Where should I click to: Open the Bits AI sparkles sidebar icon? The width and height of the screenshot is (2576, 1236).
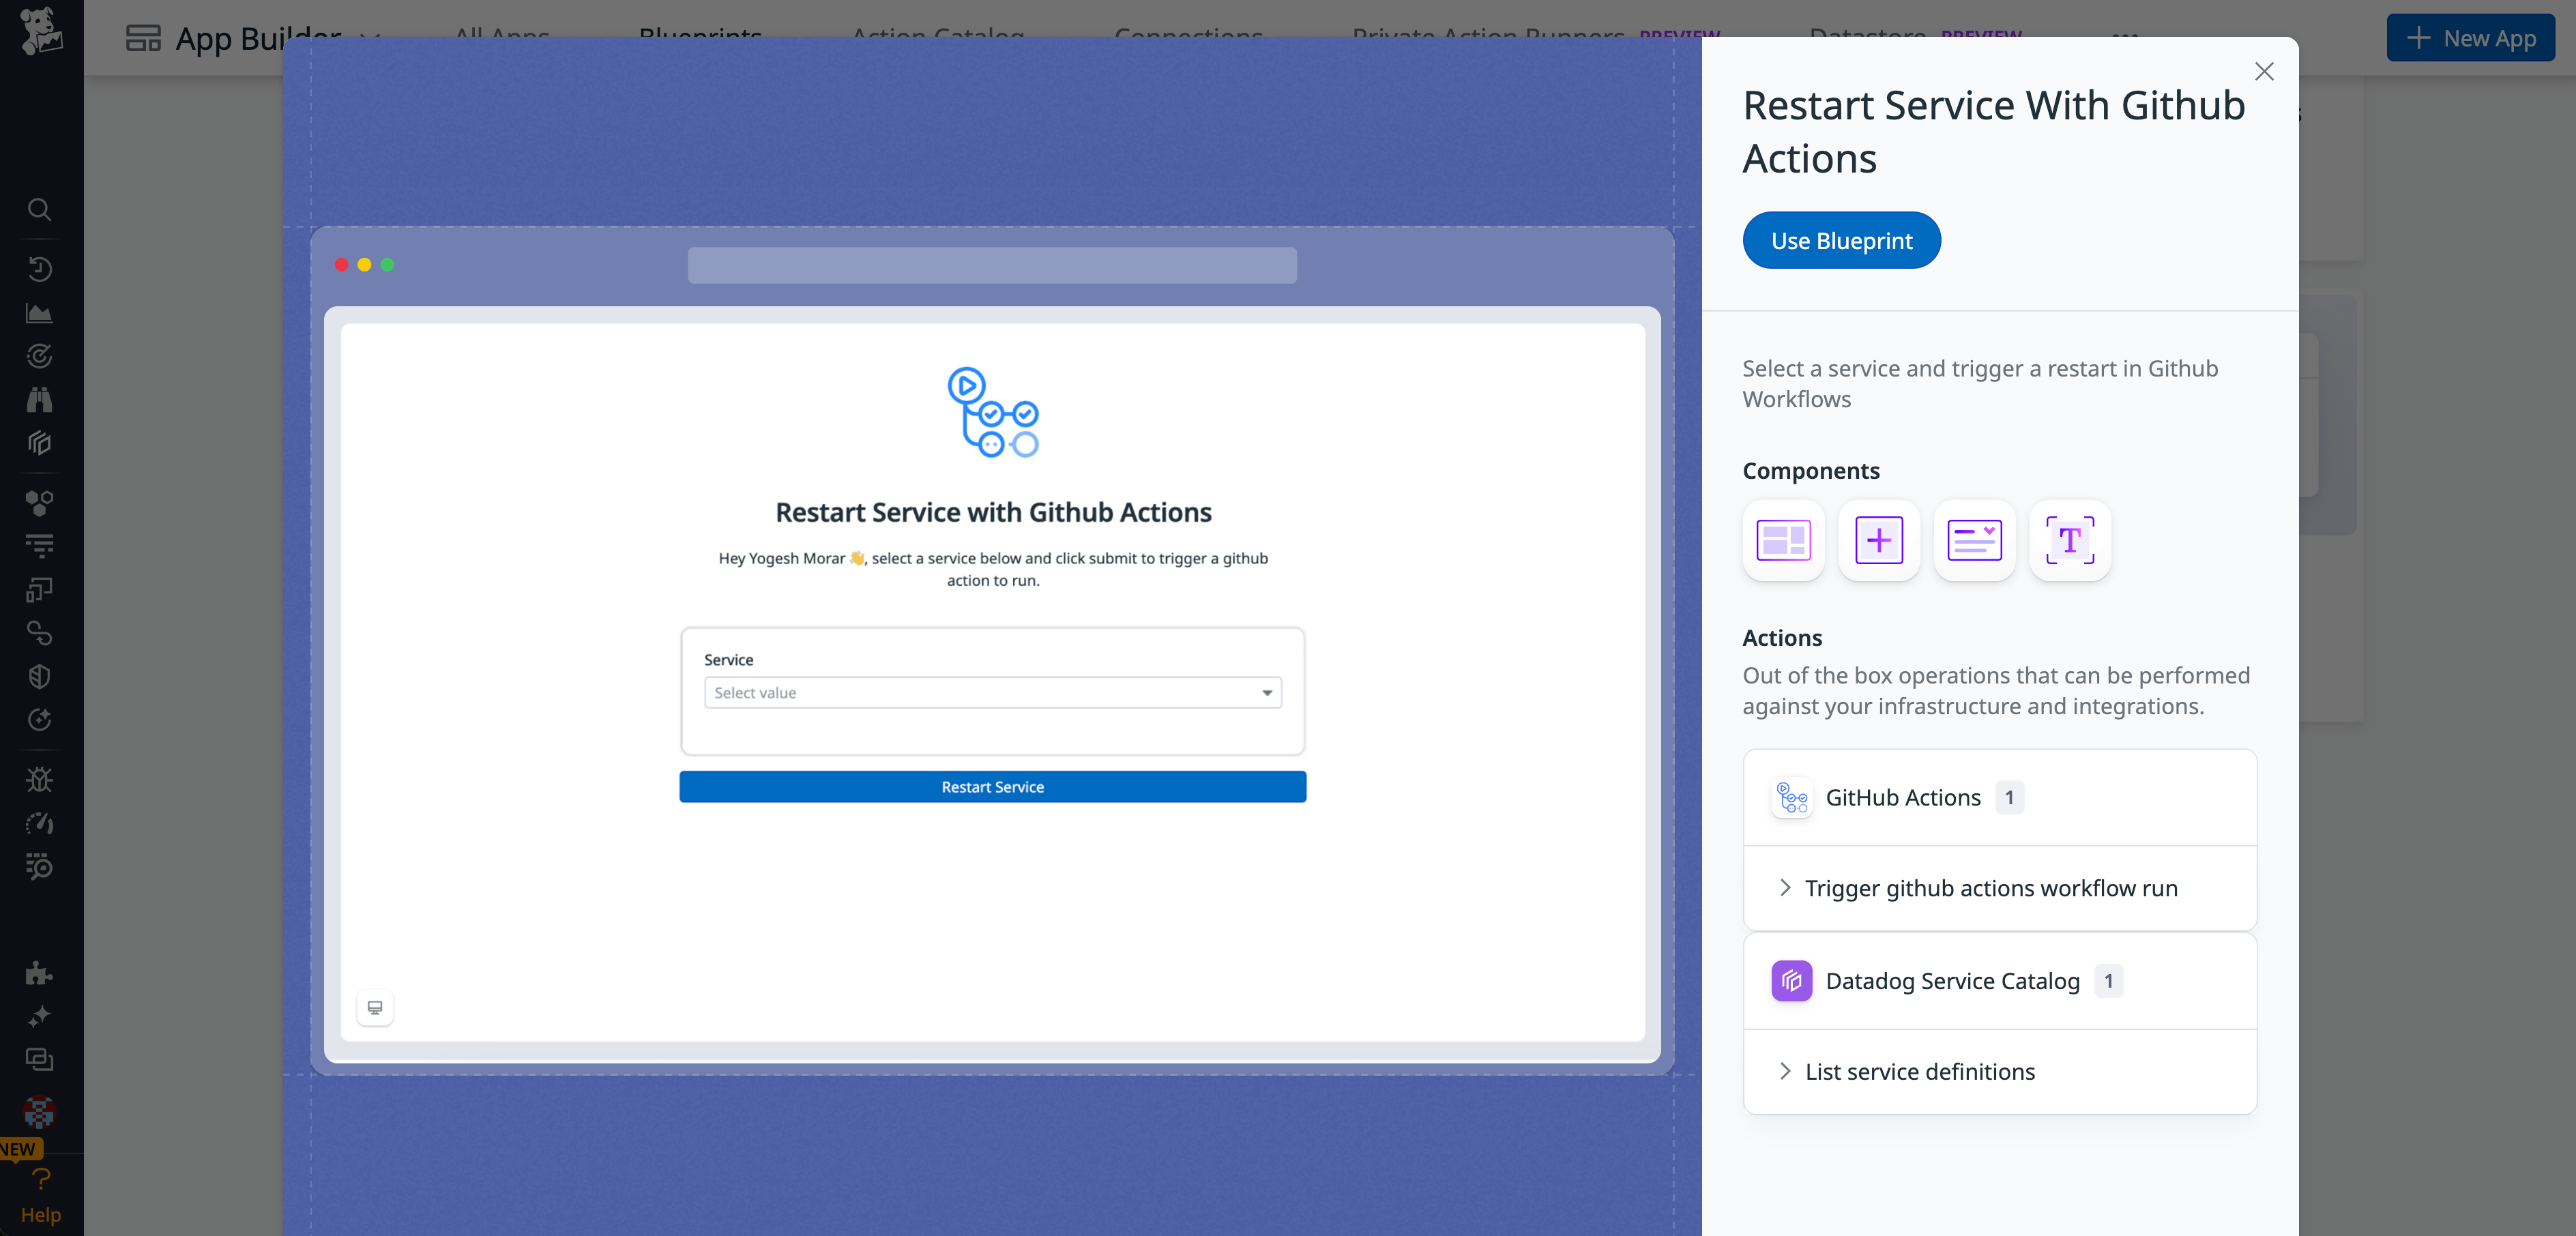click(40, 1016)
